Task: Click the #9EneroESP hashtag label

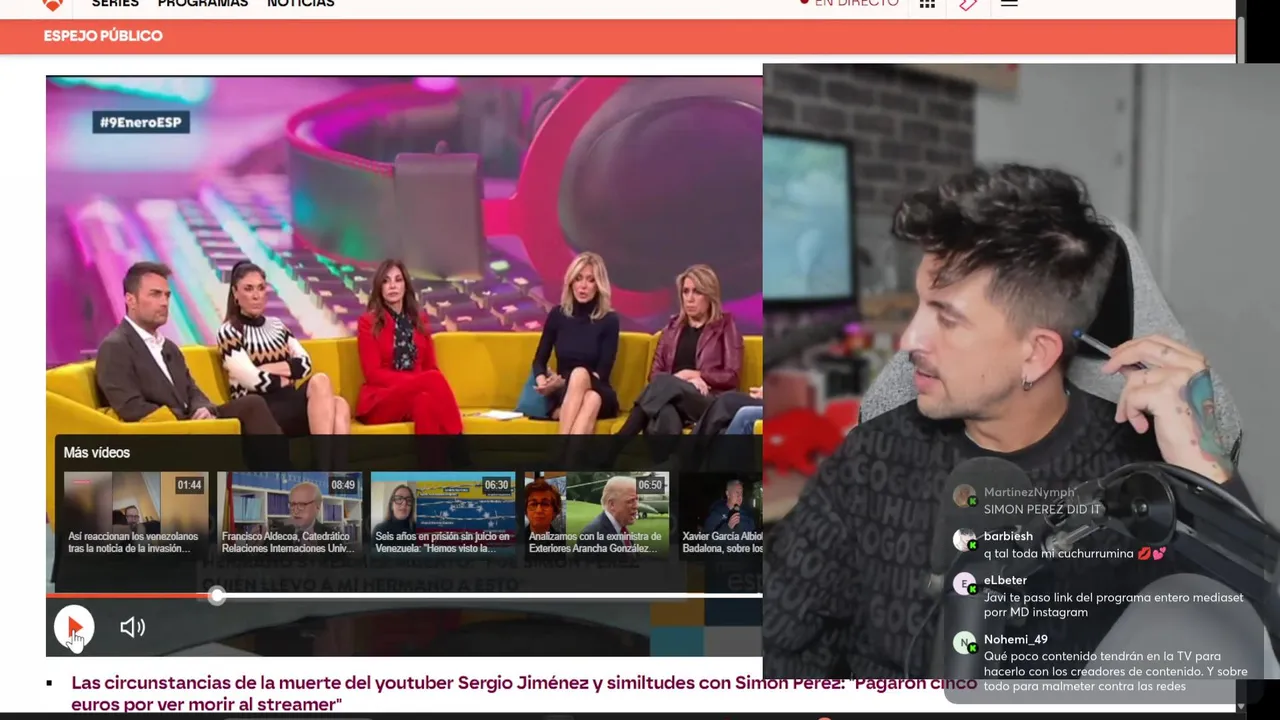Action: point(141,122)
